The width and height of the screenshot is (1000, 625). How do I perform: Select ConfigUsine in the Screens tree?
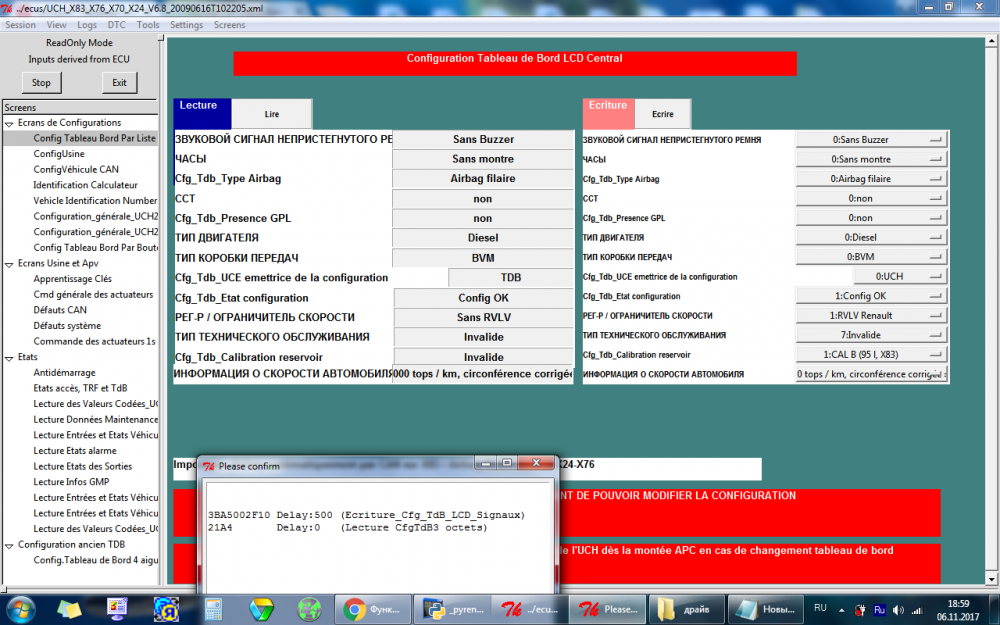pyautogui.click(x=59, y=154)
